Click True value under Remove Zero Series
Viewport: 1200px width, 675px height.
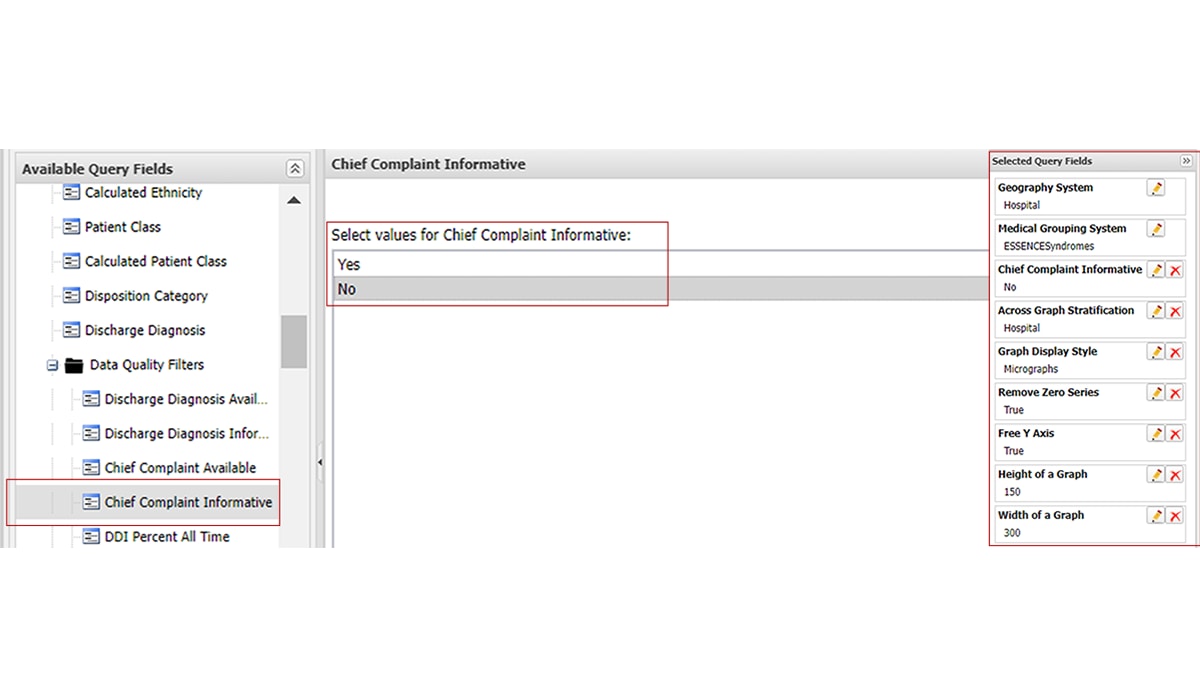coord(1014,410)
